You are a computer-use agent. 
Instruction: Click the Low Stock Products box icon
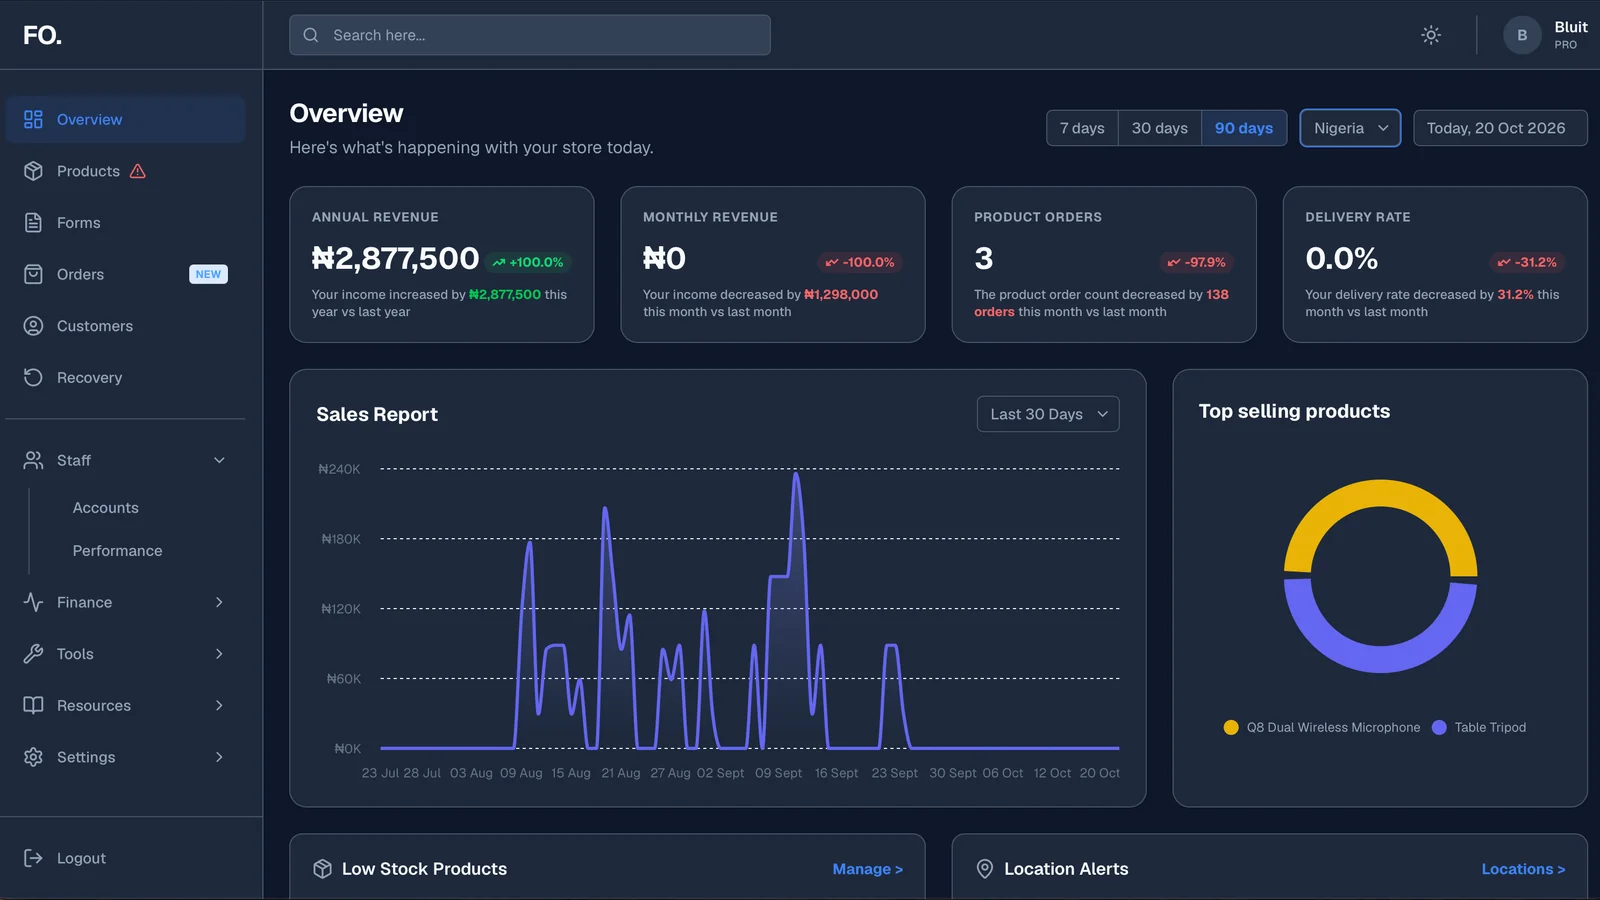tap(322, 869)
